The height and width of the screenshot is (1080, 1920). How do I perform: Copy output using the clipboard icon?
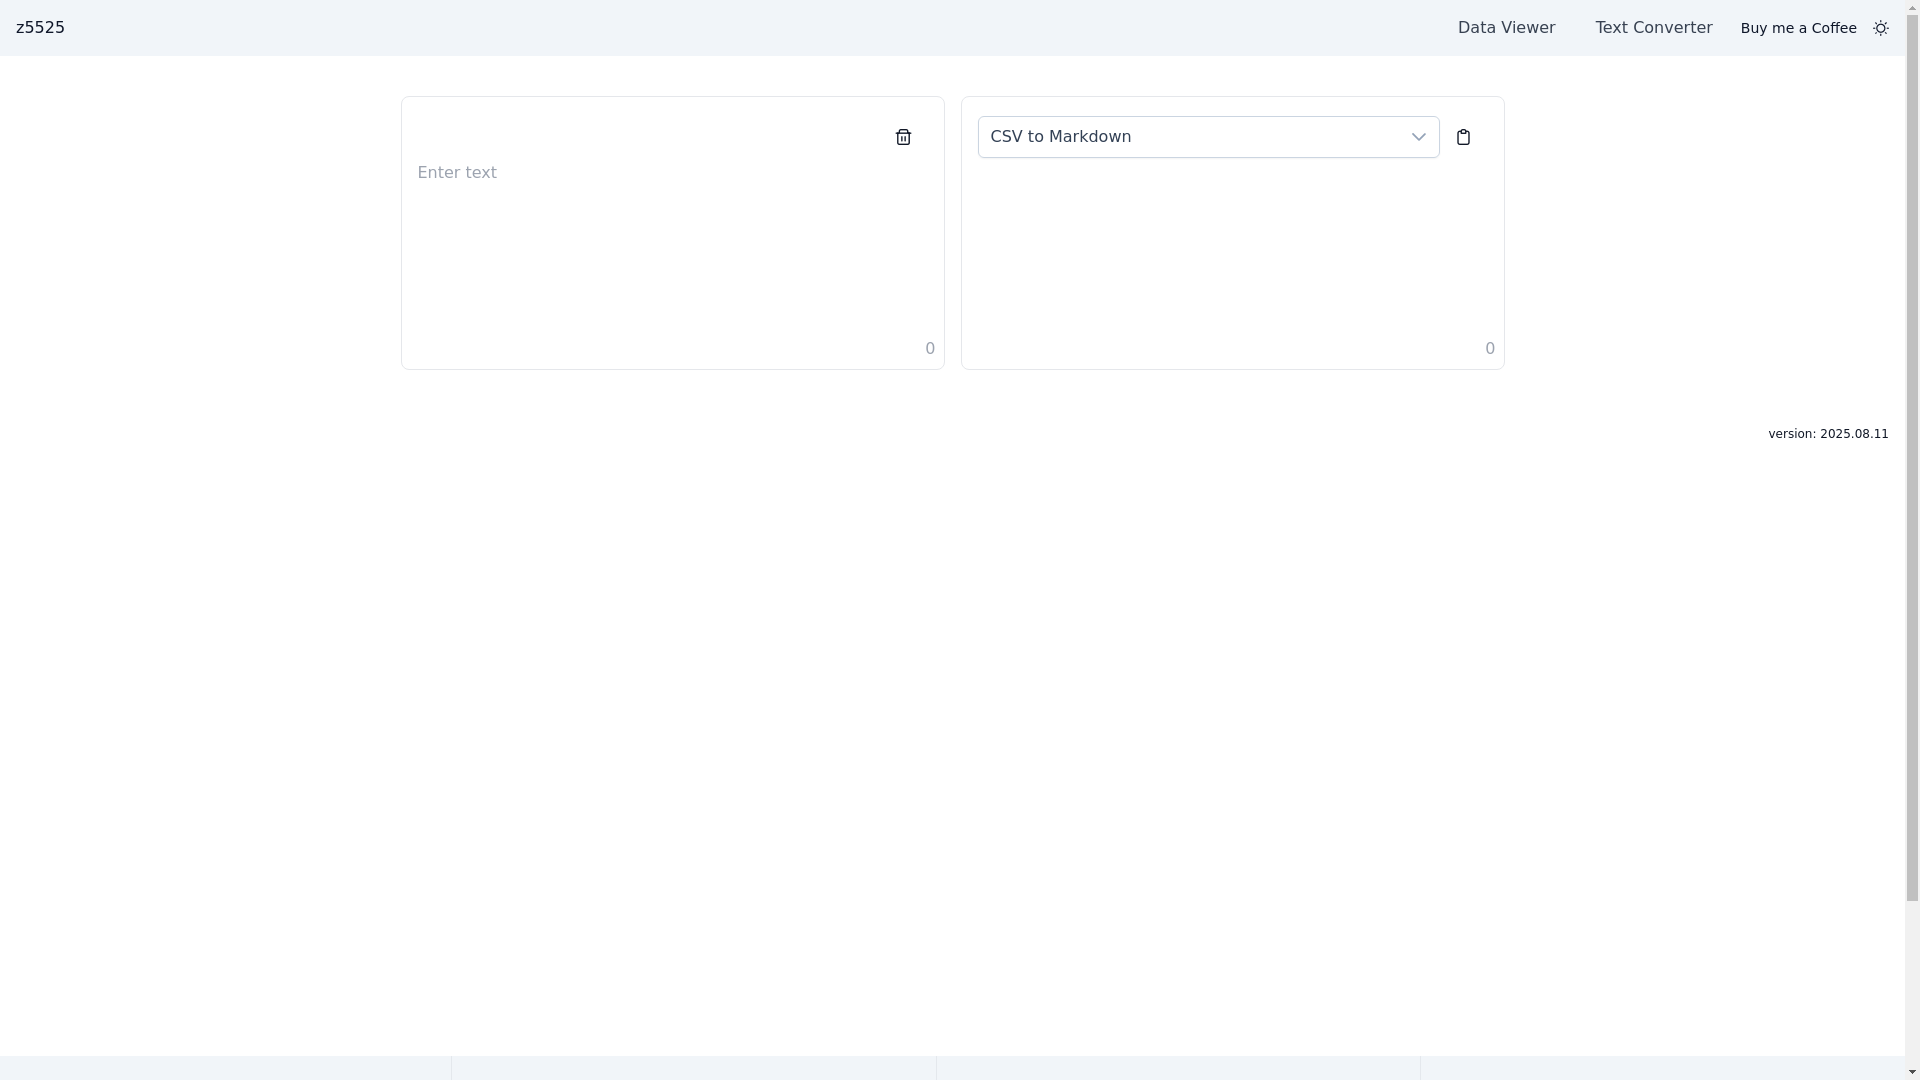coord(1463,137)
